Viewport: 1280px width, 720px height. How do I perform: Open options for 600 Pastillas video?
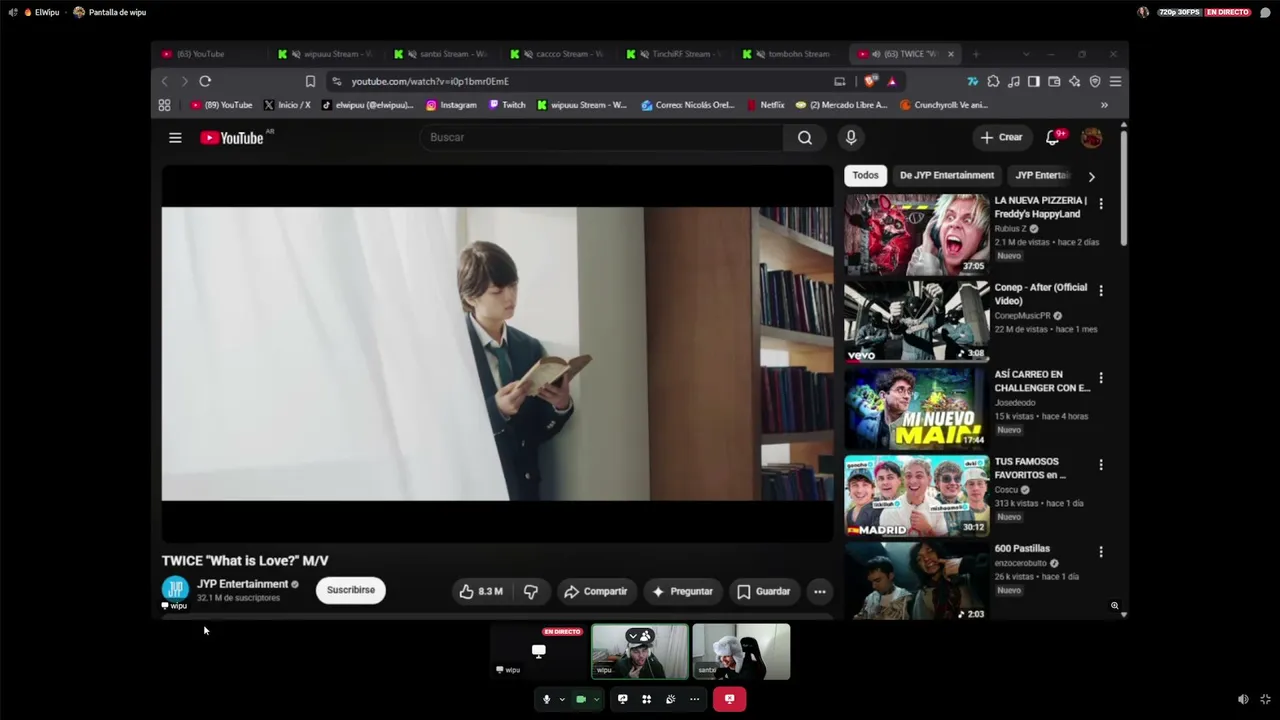[x=1101, y=552]
